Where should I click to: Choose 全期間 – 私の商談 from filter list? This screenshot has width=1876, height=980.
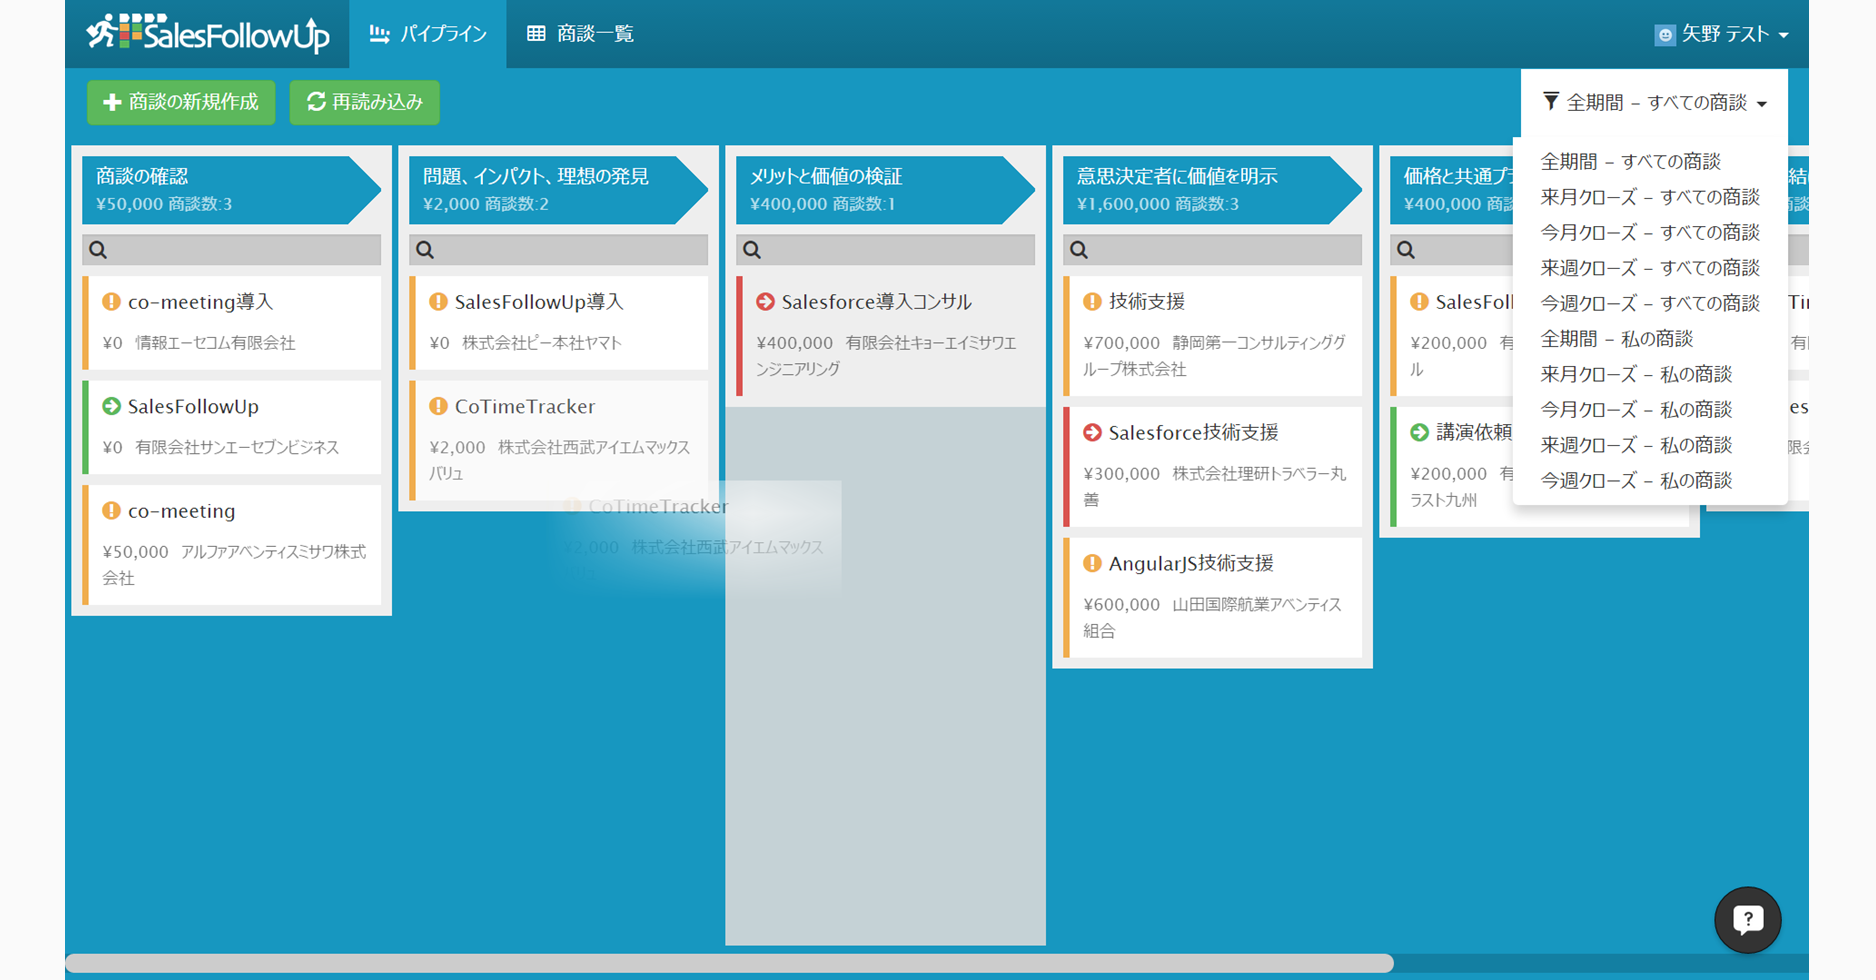click(1616, 339)
